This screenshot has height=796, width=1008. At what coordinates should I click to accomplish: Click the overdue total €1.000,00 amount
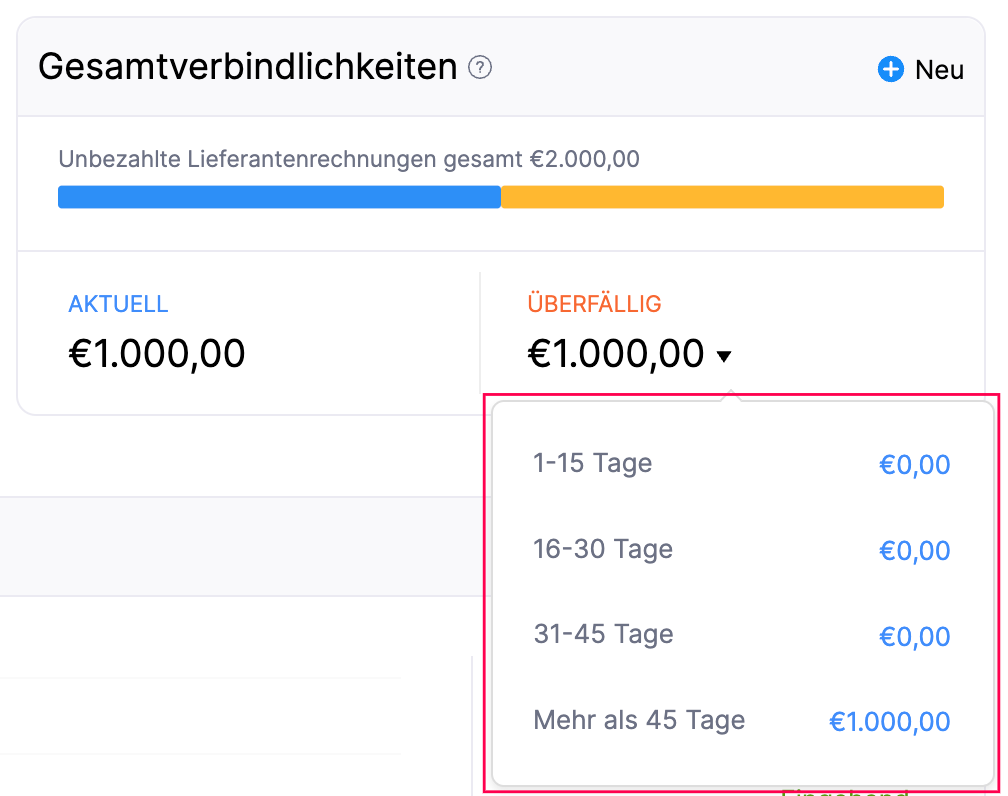click(616, 354)
